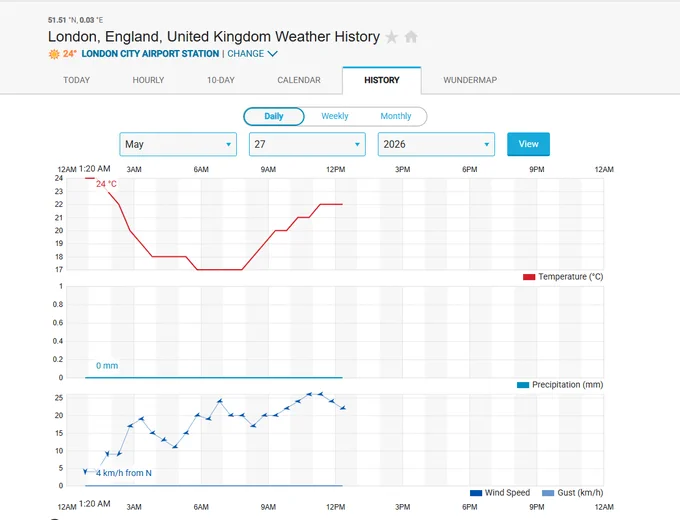Click the Precipitation (mm) legend label
This screenshot has height=520, width=680.
(x=568, y=385)
